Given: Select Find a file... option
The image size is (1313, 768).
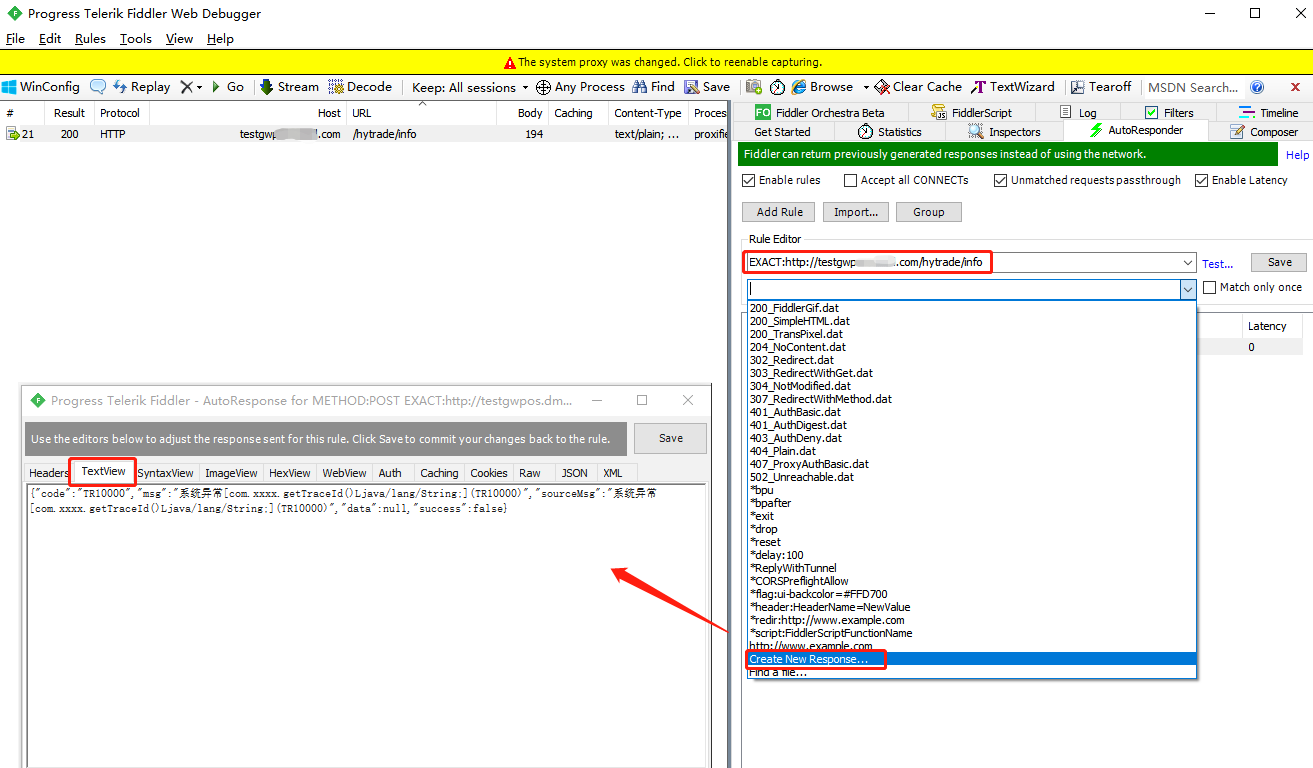Looking at the screenshot, I should (971, 672).
